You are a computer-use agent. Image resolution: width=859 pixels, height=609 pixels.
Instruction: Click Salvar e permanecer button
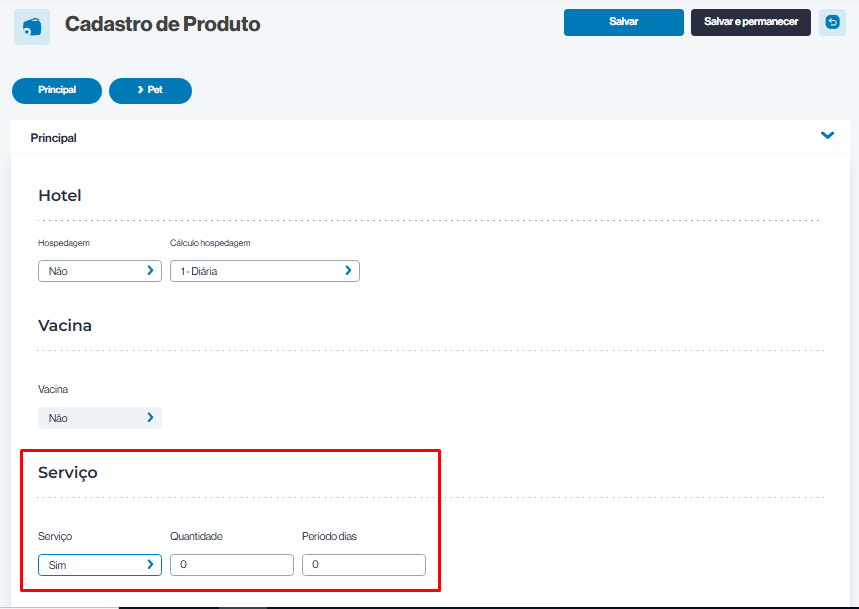tap(751, 22)
